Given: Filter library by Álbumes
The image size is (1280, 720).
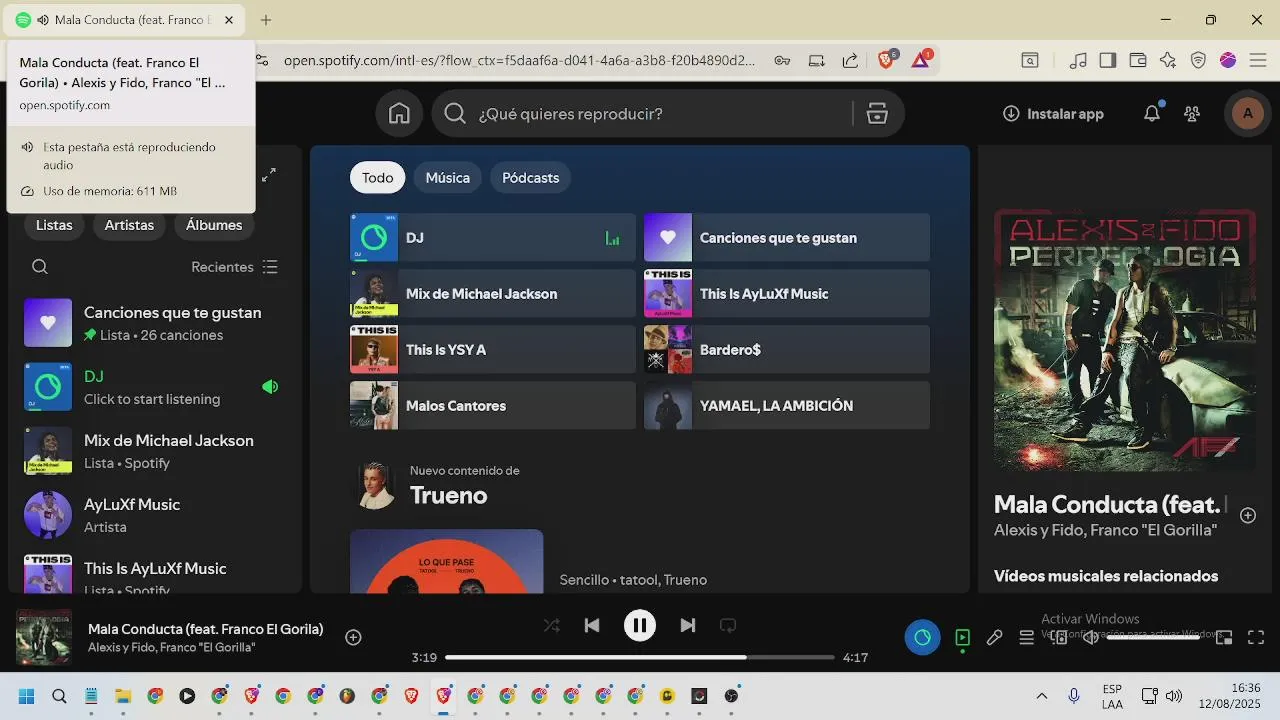Looking at the screenshot, I should pyautogui.click(x=214, y=225).
